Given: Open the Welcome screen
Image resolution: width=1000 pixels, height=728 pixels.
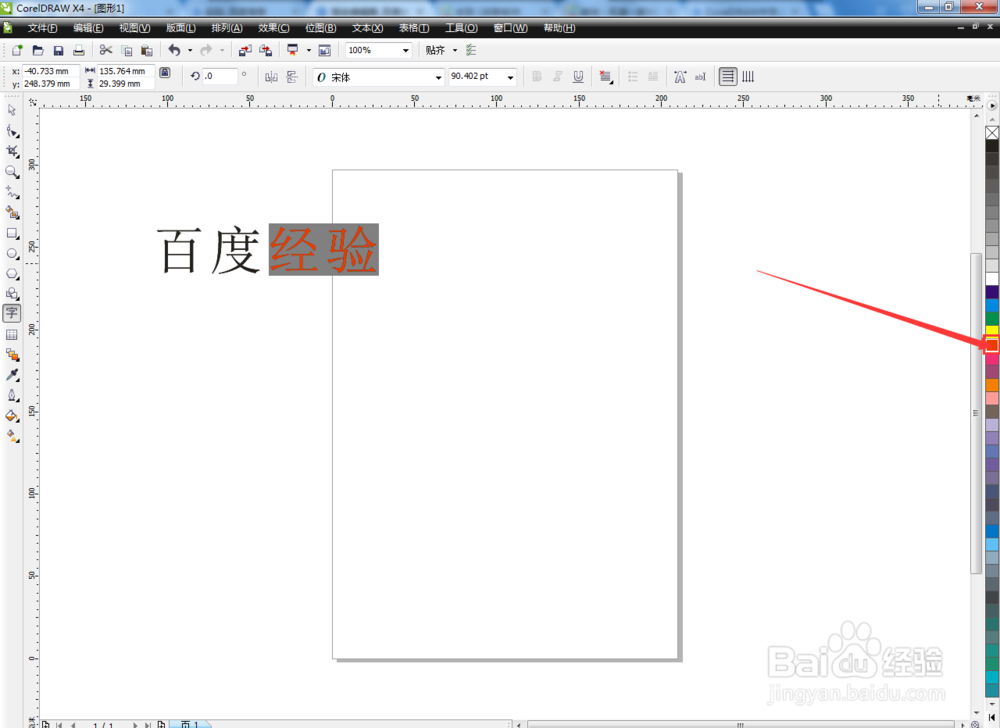Looking at the screenshot, I should point(325,50).
